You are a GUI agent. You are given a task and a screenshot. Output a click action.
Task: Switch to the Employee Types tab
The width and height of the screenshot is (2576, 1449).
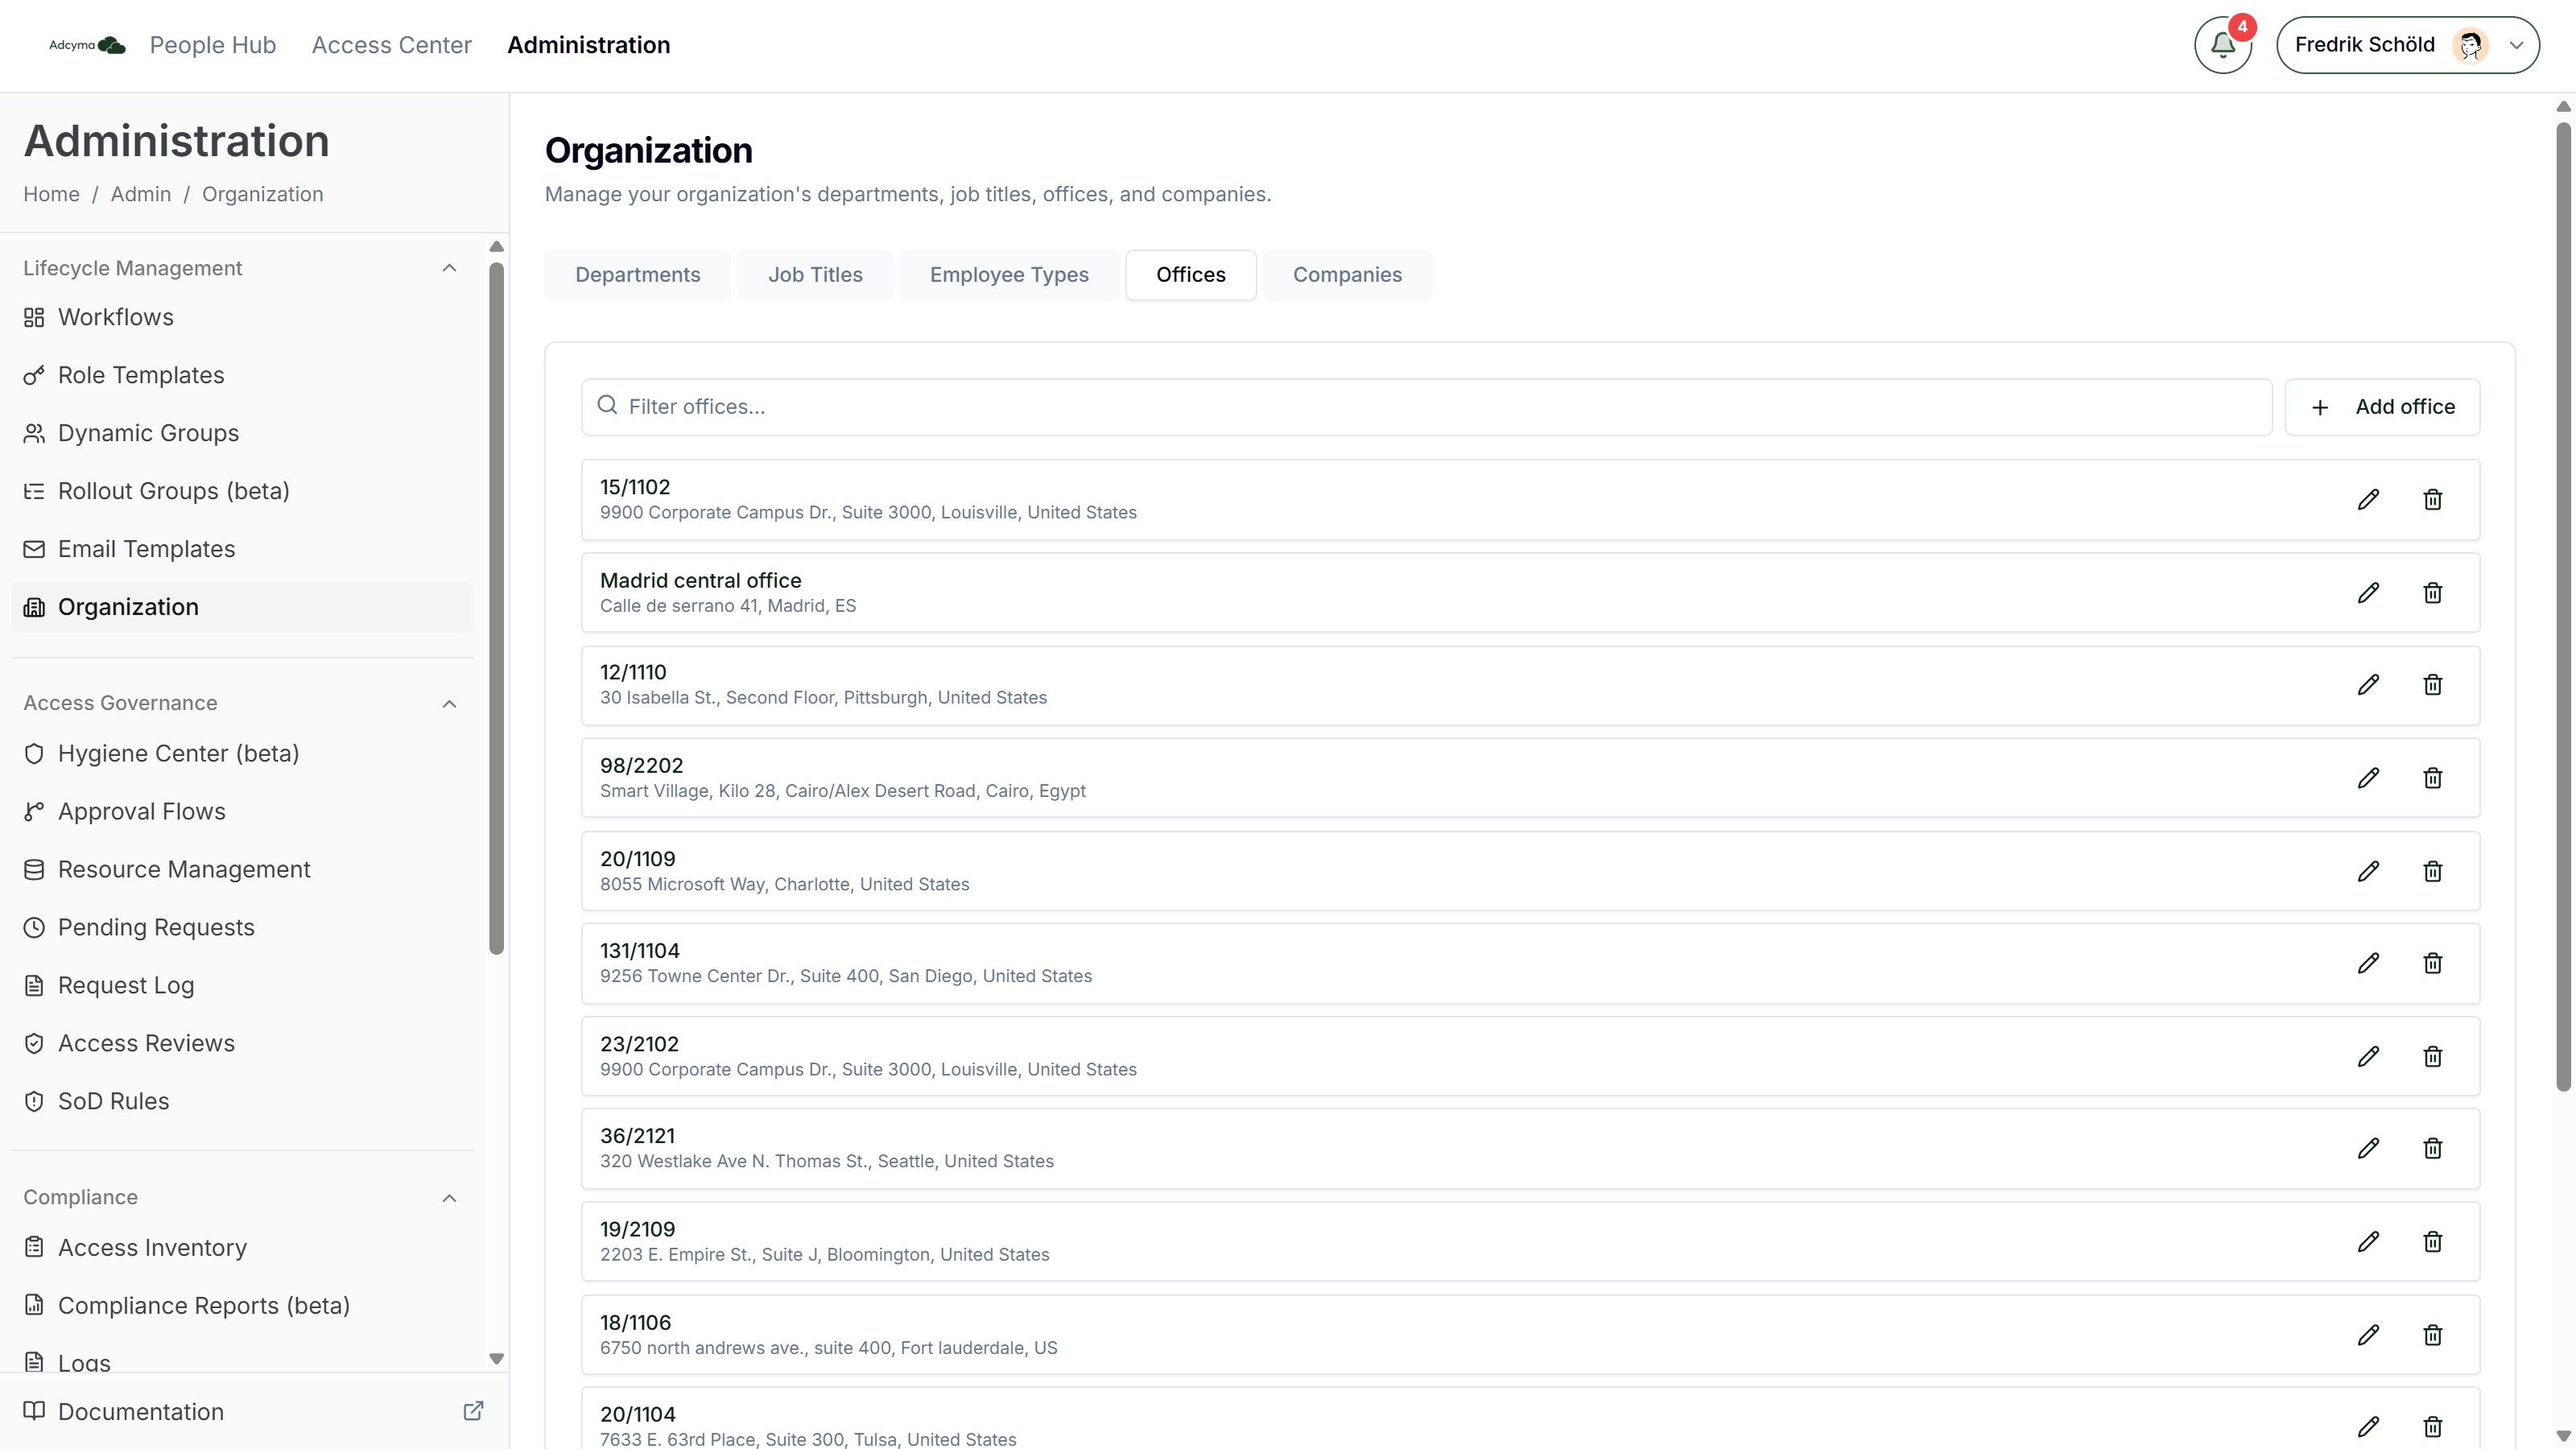pyautogui.click(x=1009, y=275)
